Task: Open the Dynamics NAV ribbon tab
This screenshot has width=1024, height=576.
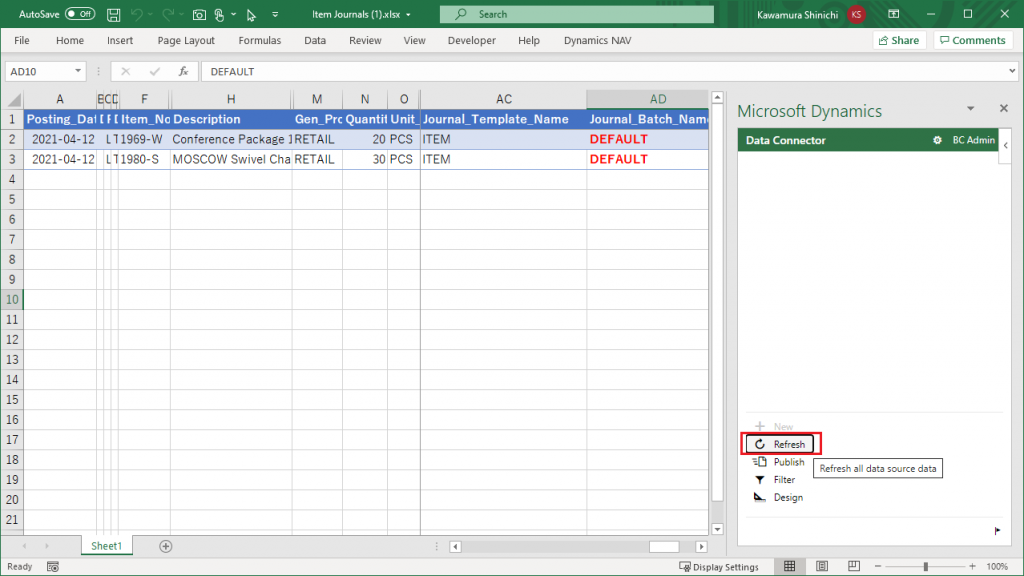Action: pyautogui.click(x=598, y=40)
